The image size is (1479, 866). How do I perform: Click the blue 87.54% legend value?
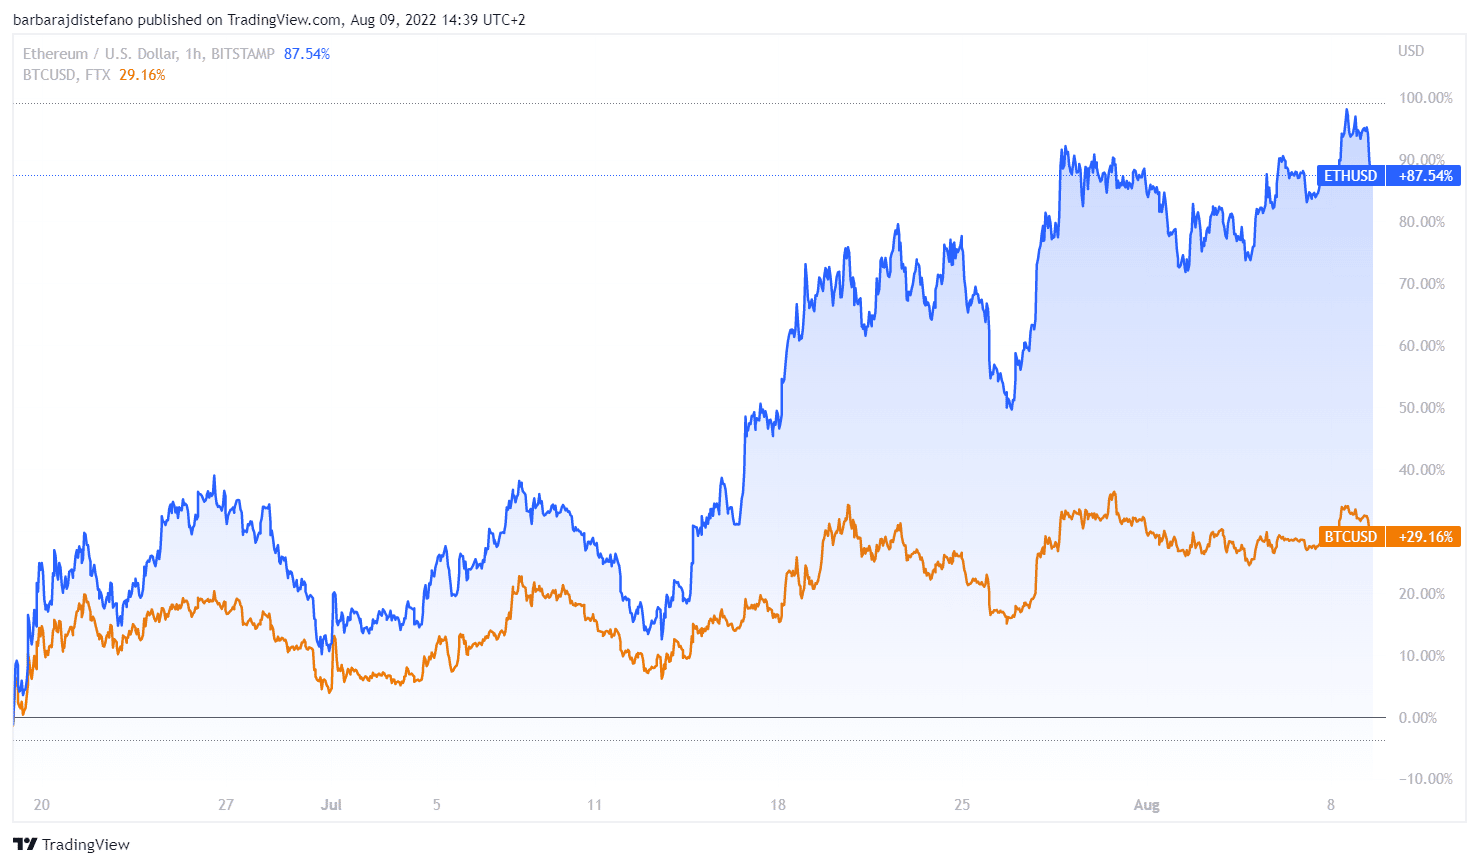coord(307,54)
